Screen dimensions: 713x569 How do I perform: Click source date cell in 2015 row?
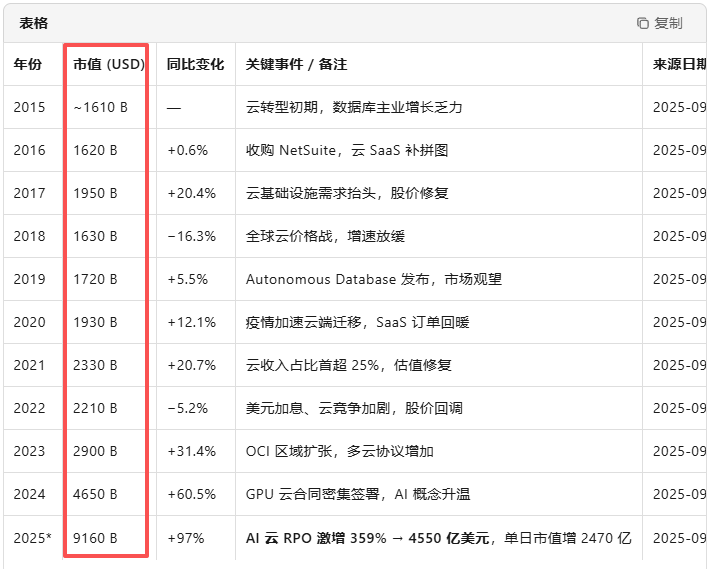click(x=679, y=107)
